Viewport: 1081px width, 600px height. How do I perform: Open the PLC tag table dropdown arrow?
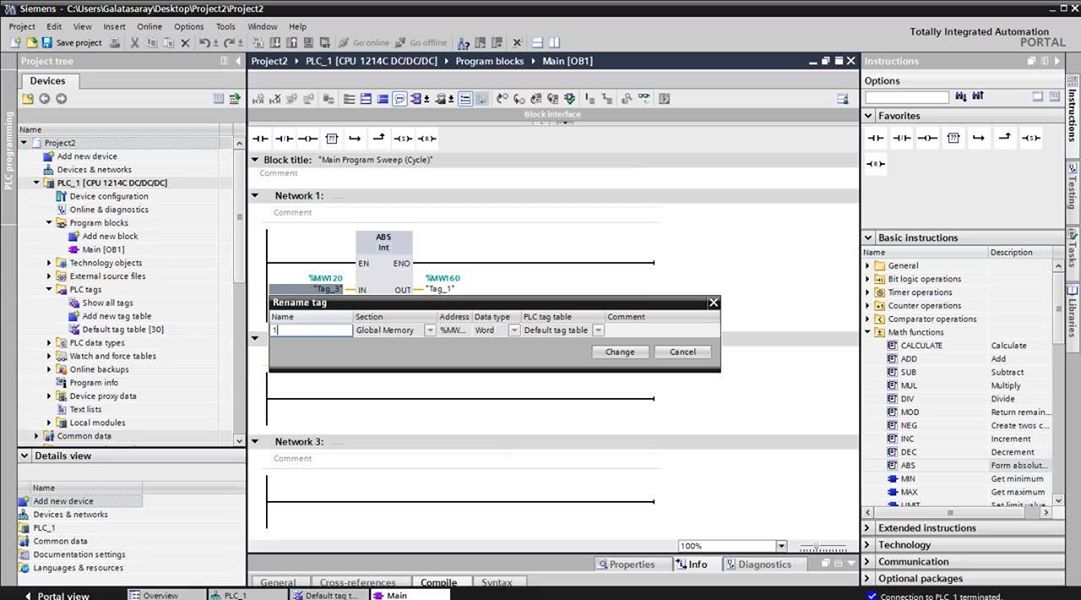tap(598, 330)
